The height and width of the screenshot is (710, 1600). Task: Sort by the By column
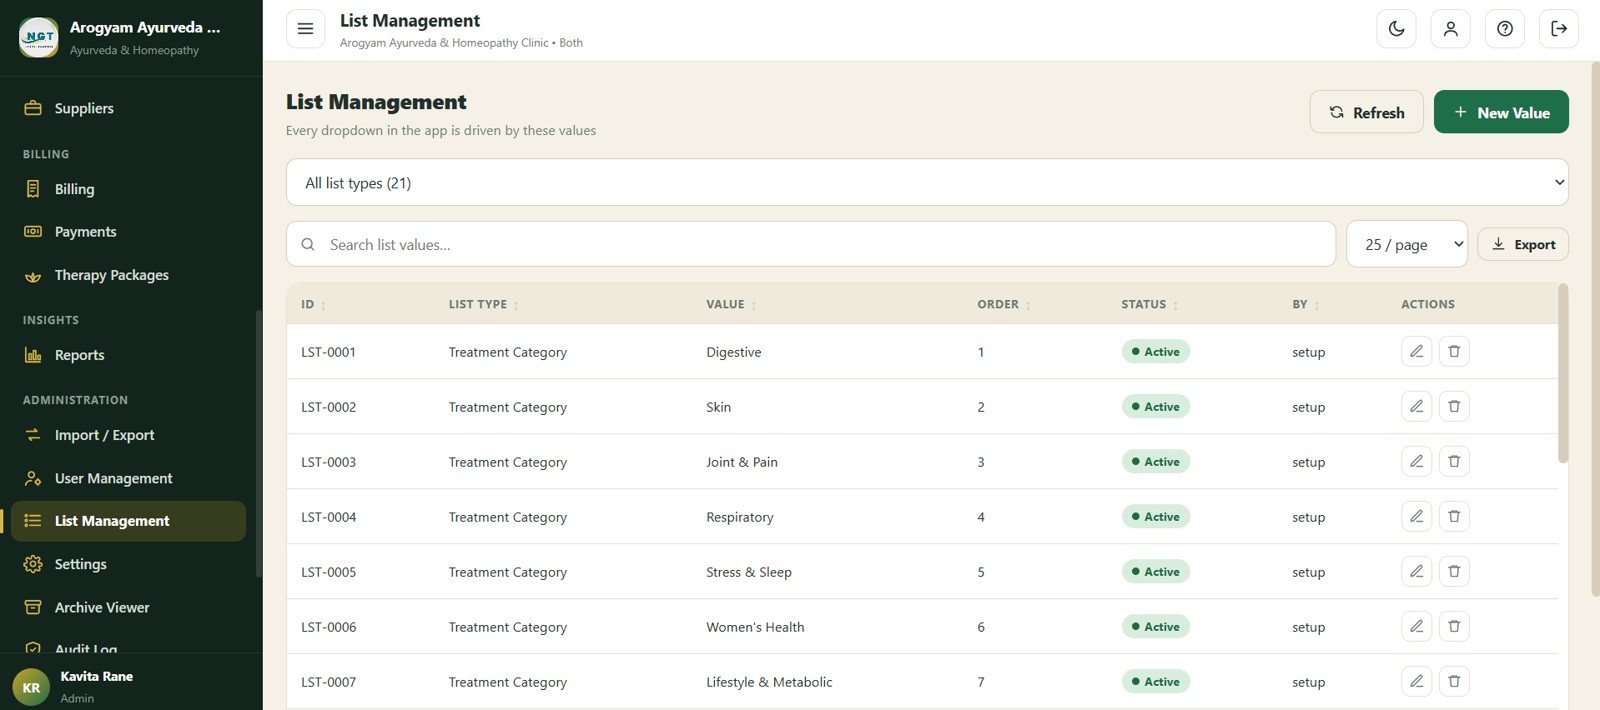pyautogui.click(x=1306, y=304)
